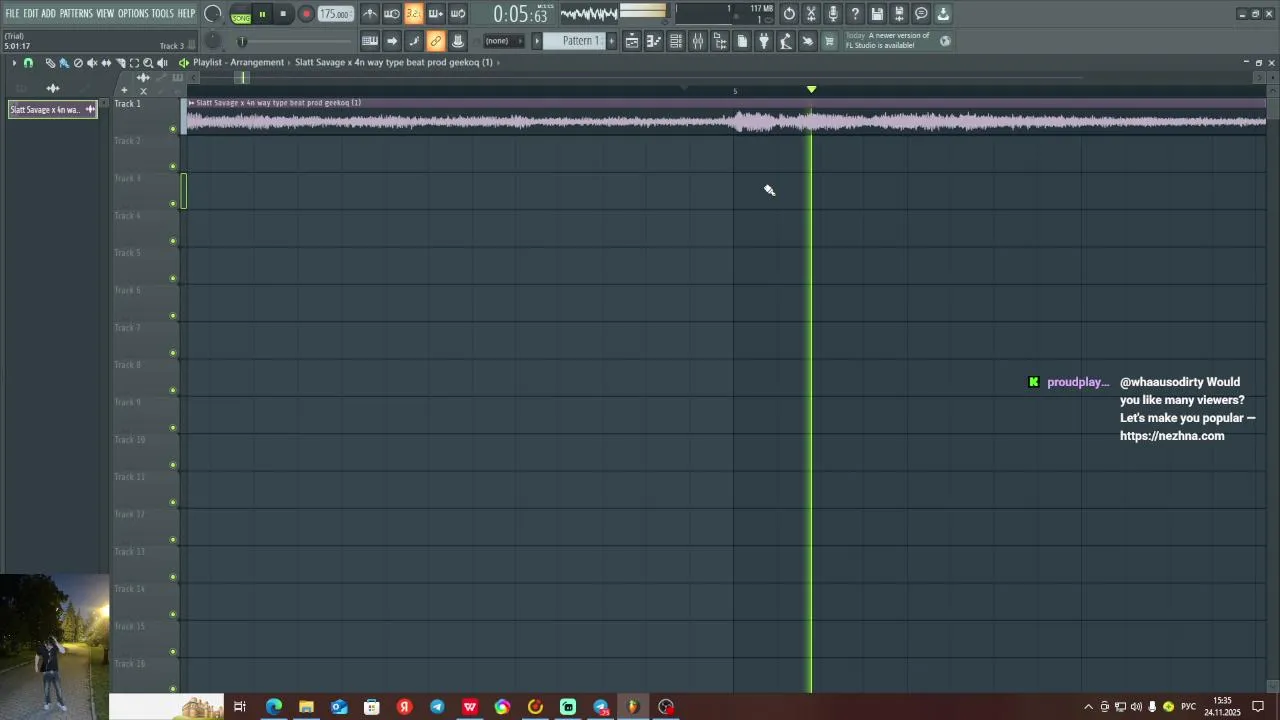Image resolution: width=1280 pixels, height=720 pixels.
Task: Click the export/render download icon
Action: click(943, 14)
